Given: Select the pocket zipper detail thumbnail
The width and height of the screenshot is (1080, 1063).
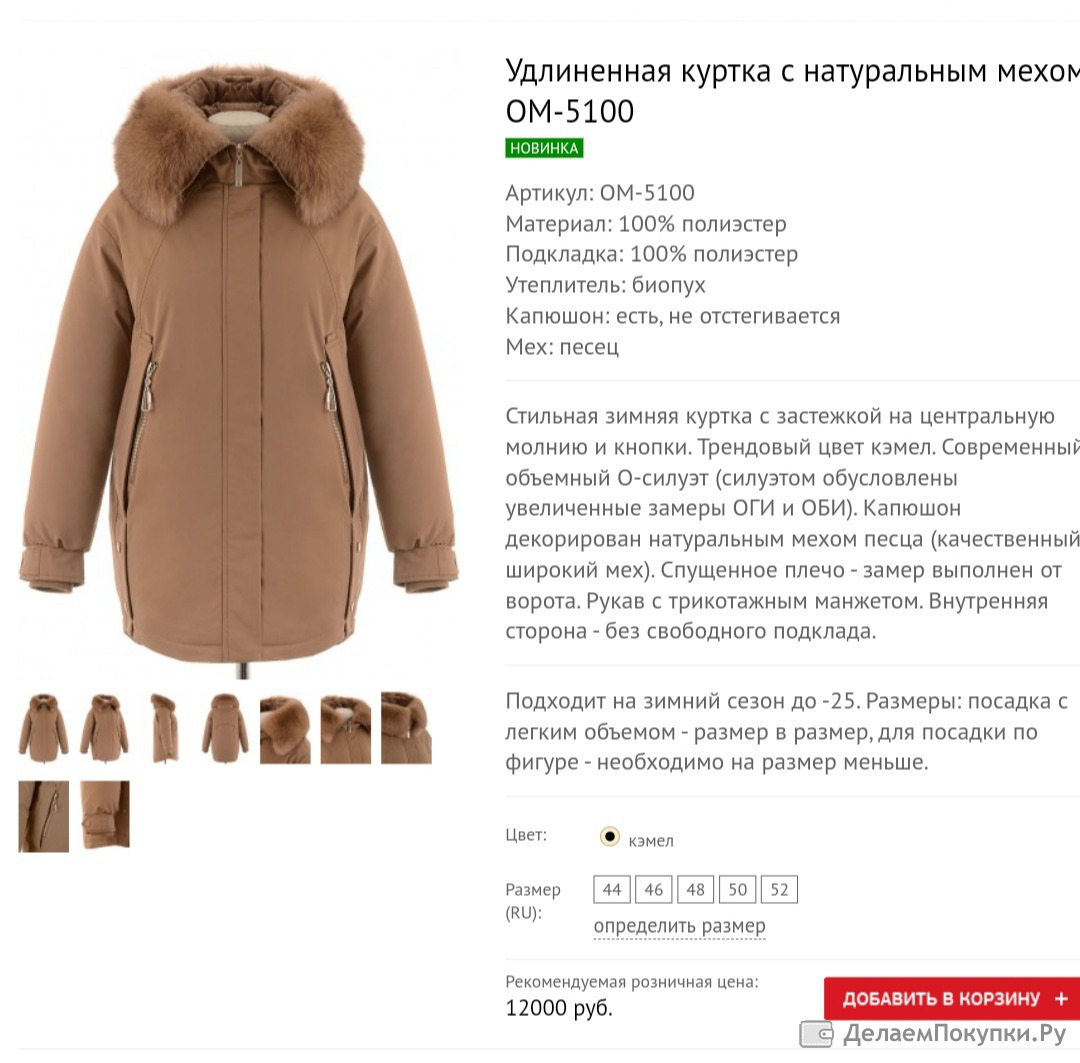Looking at the screenshot, I should point(43,816).
